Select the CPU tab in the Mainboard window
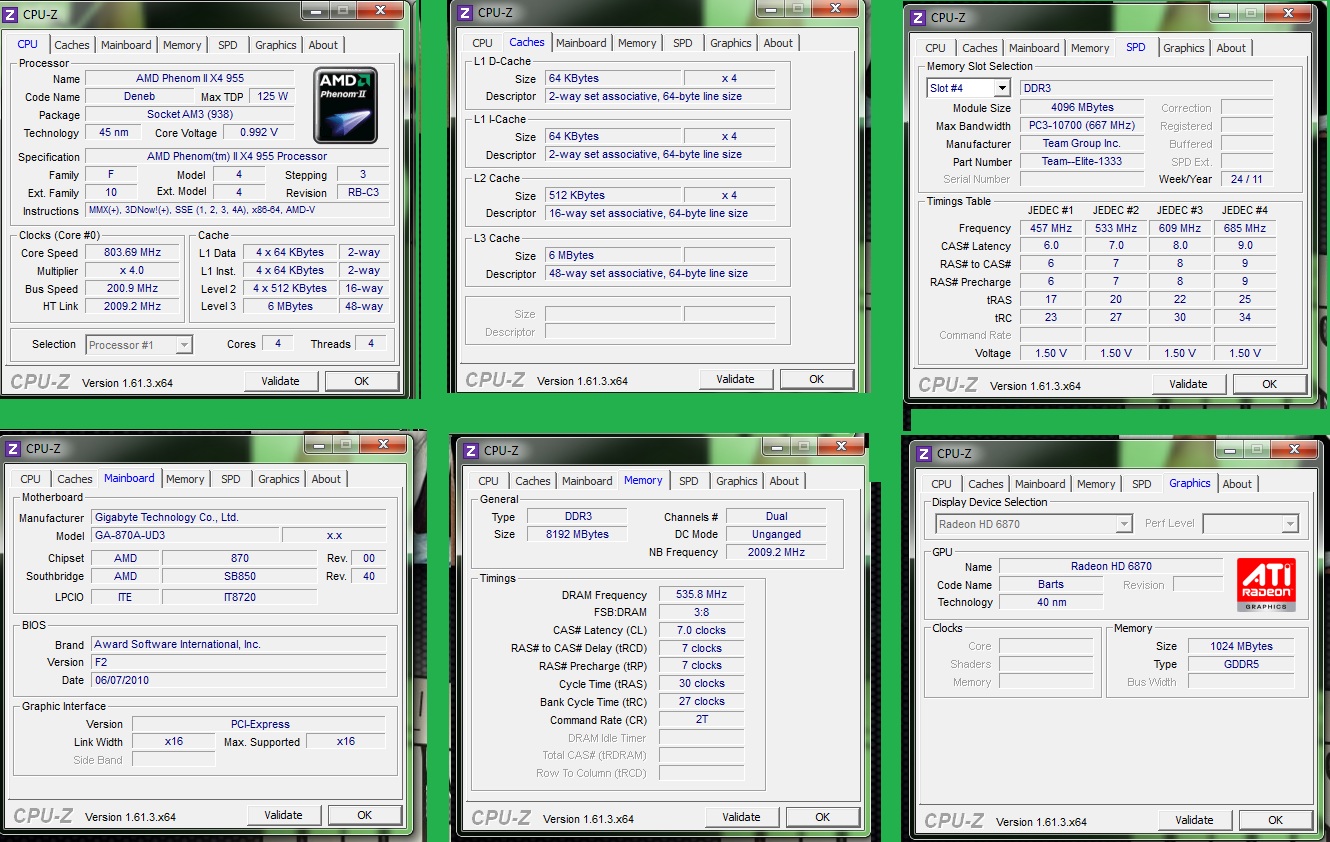Viewport: 1330px width, 842px height. 31,479
